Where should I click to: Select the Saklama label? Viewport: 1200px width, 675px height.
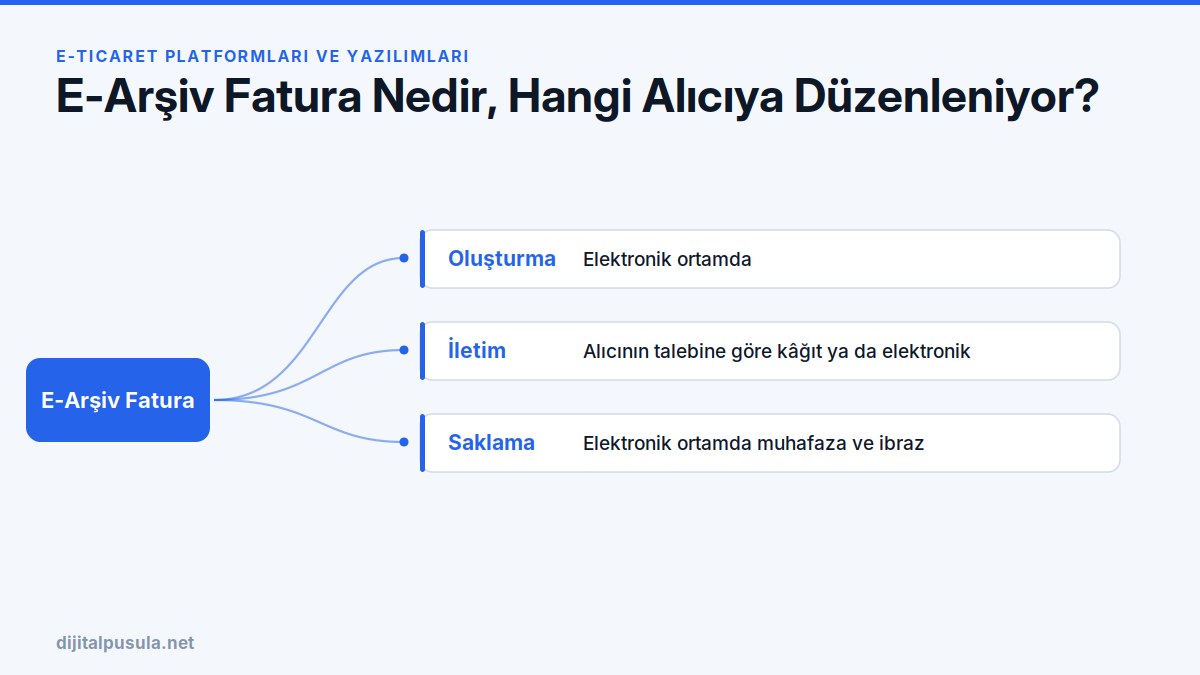point(491,443)
